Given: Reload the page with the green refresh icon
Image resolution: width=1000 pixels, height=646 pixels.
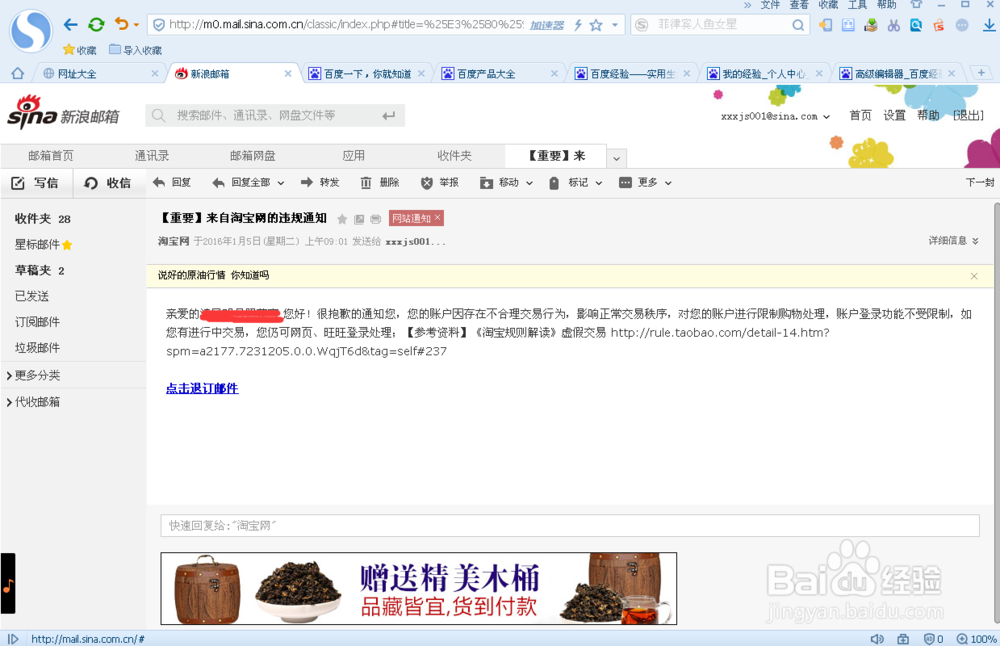Looking at the screenshot, I should coord(96,25).
